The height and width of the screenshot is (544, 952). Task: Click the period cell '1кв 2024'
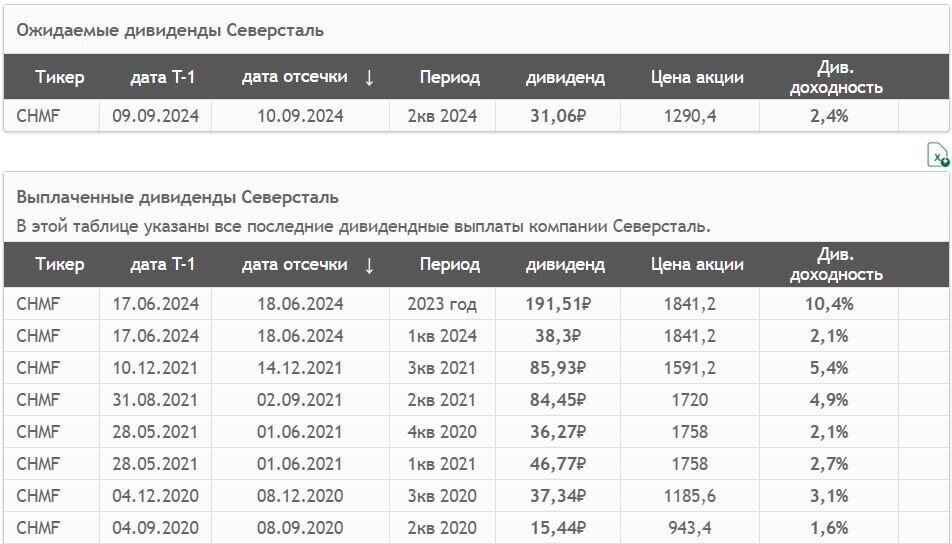click(x=442, y=336)
